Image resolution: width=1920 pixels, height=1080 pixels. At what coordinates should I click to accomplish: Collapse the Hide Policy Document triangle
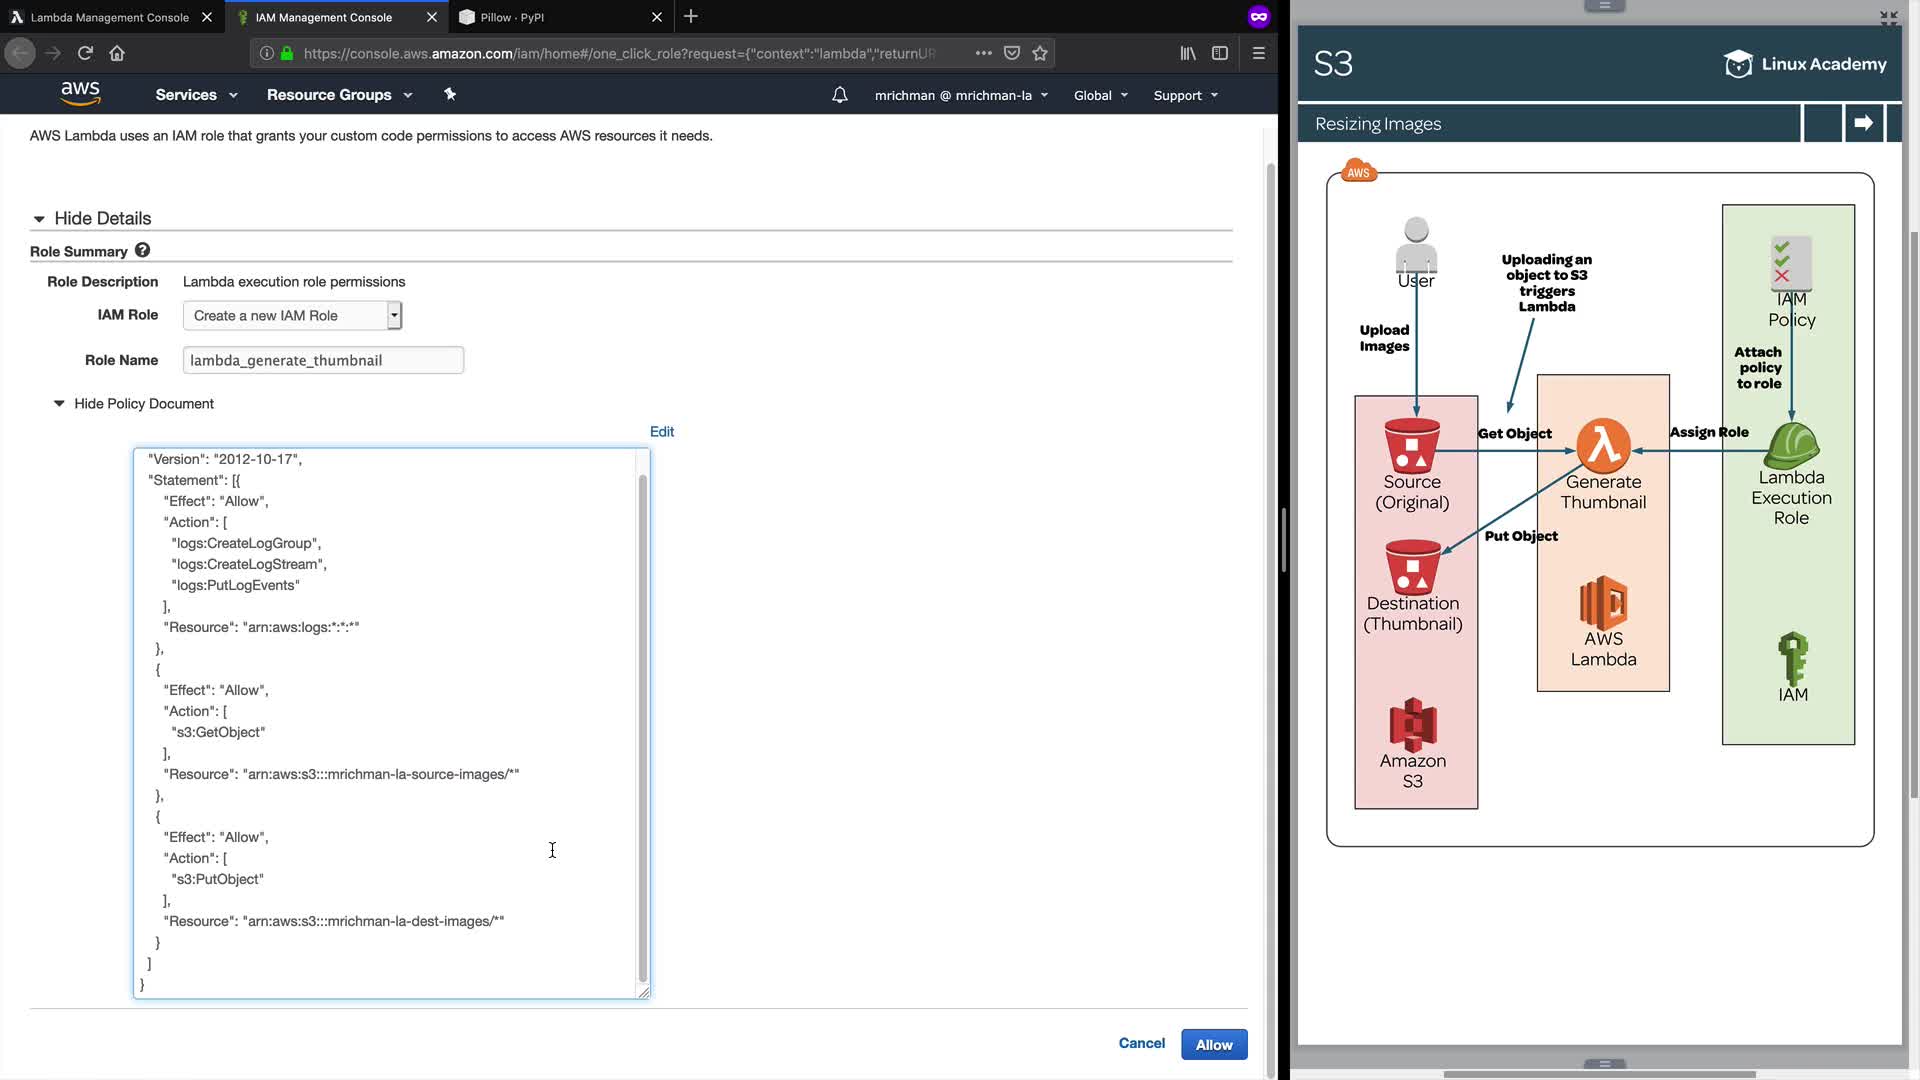[59, 403]
